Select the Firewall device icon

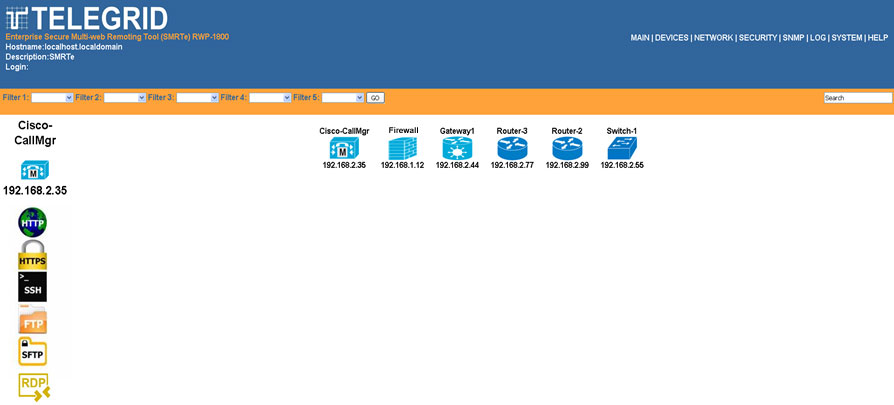403,148
